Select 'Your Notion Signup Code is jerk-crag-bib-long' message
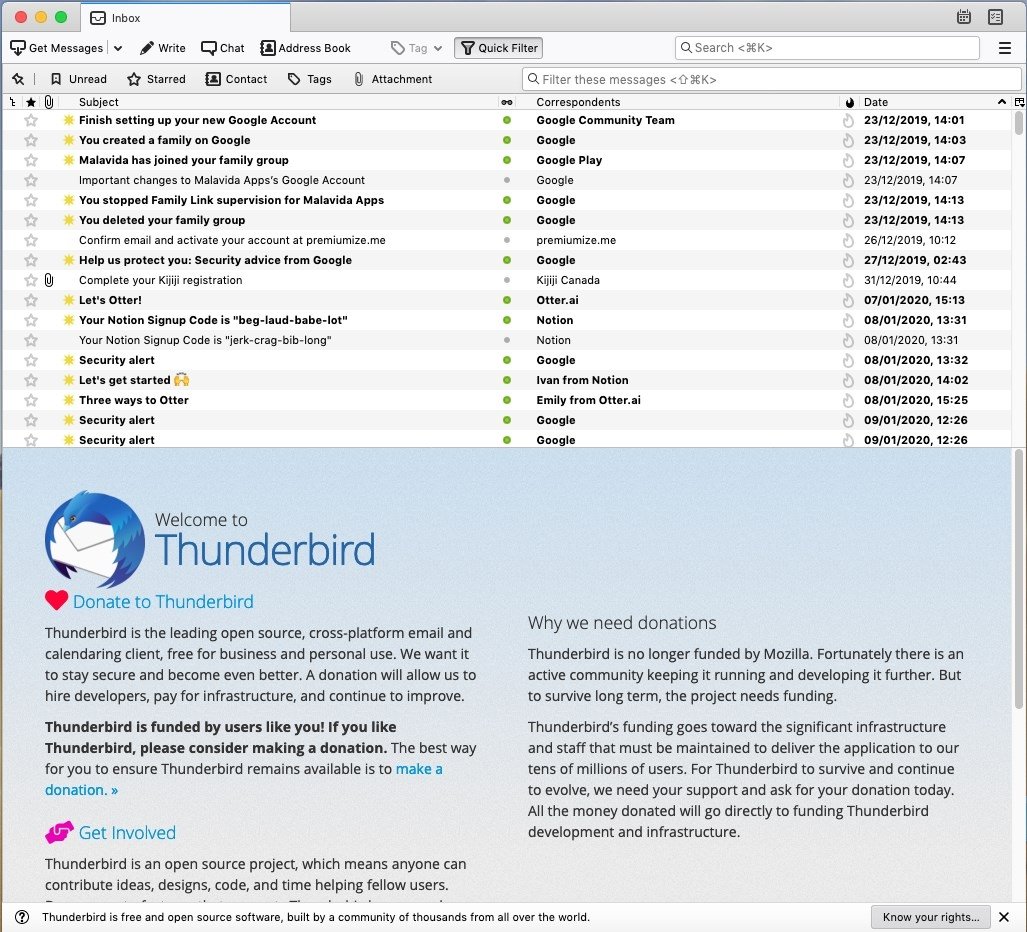1027x932 pixels. tap(205, 341)
